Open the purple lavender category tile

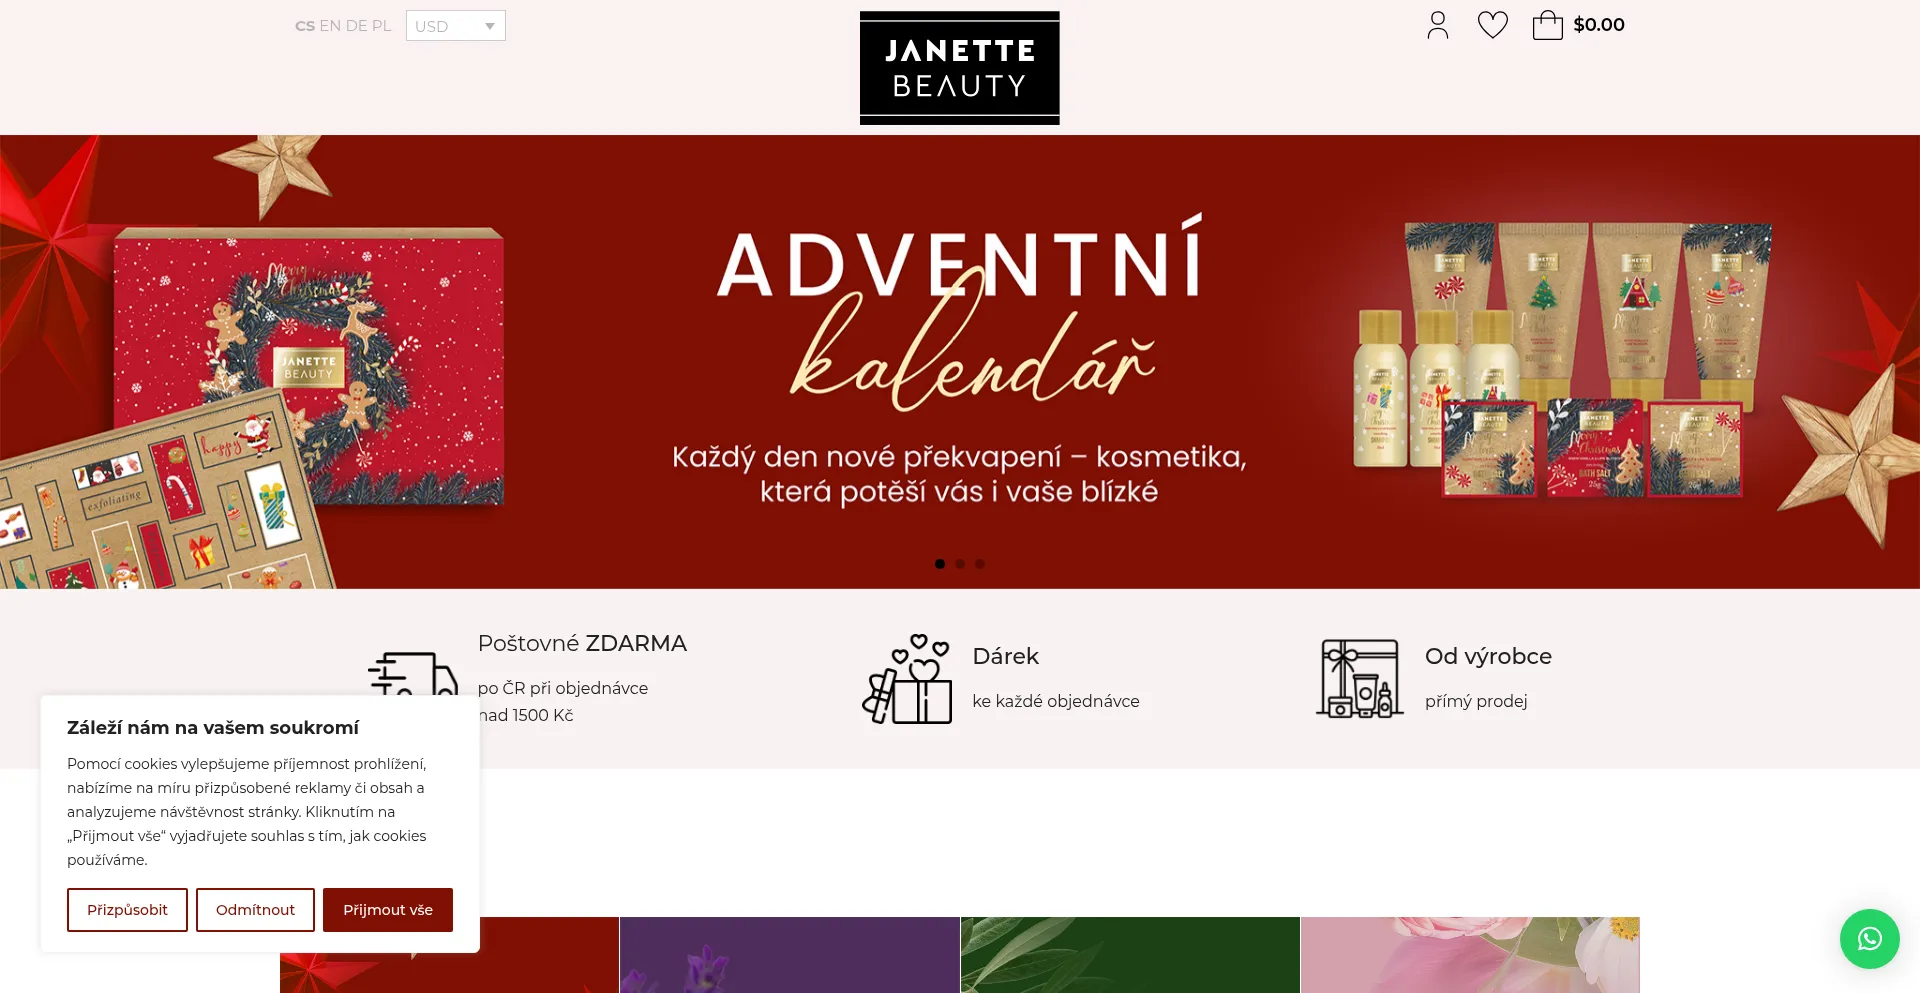(x=790, y=955)
